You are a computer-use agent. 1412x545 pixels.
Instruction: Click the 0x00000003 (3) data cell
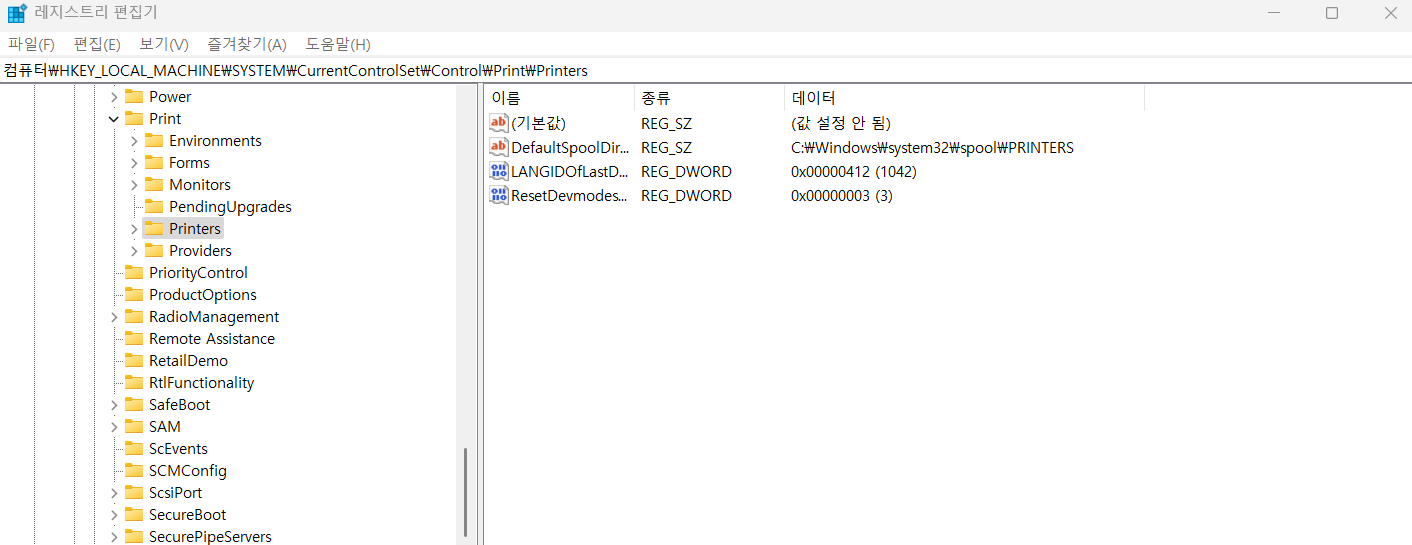pos(841,195)
